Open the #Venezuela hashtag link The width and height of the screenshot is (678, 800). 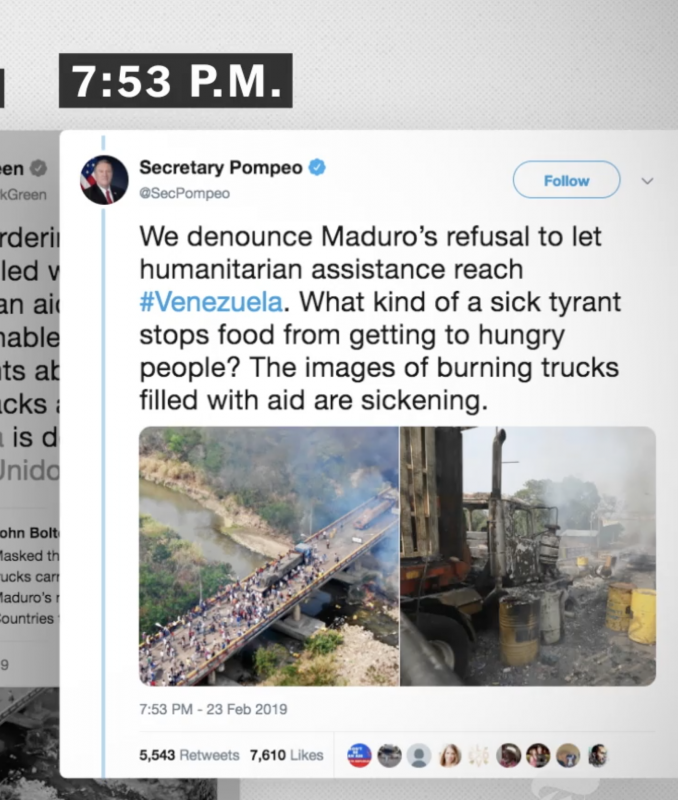coord(211,302)
